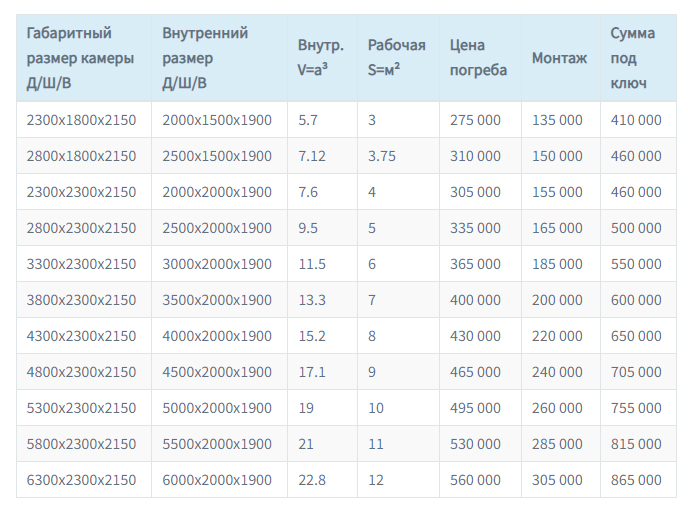The width and height of the screenshot is (688, 510).
Task: Select the cell '4800x2300x2150'
Action: pyautogui.click(x=84, y=372)
